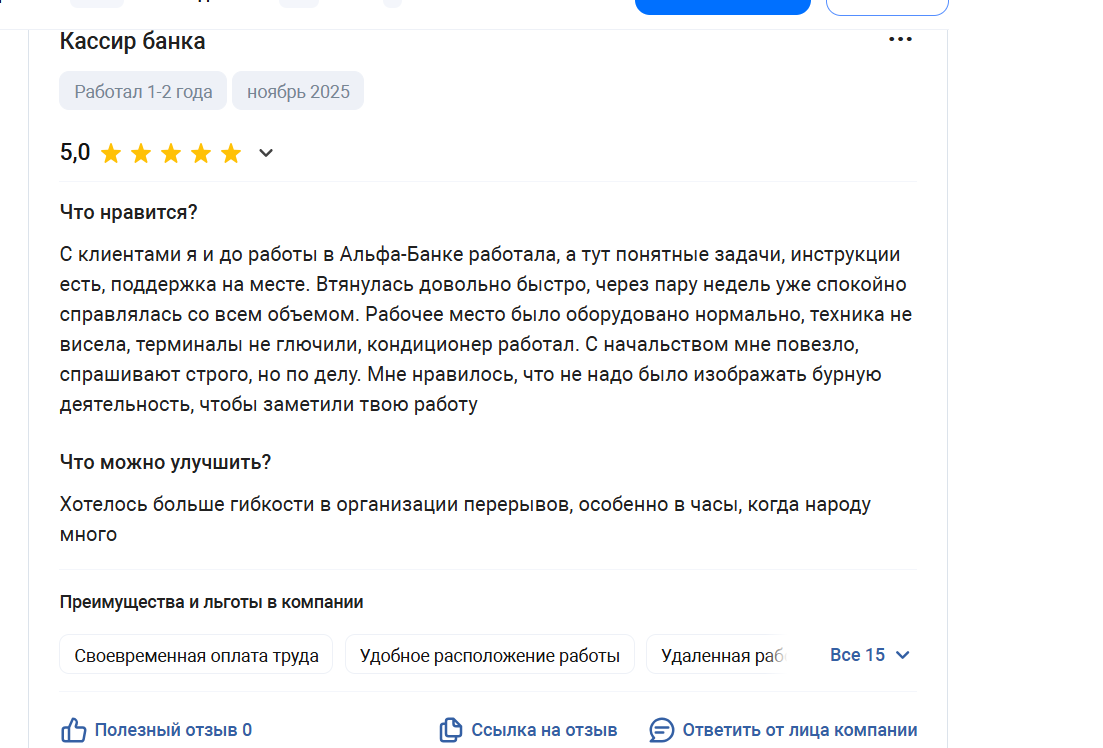
Task: Click the second rating star
Action: pos(141,153)
